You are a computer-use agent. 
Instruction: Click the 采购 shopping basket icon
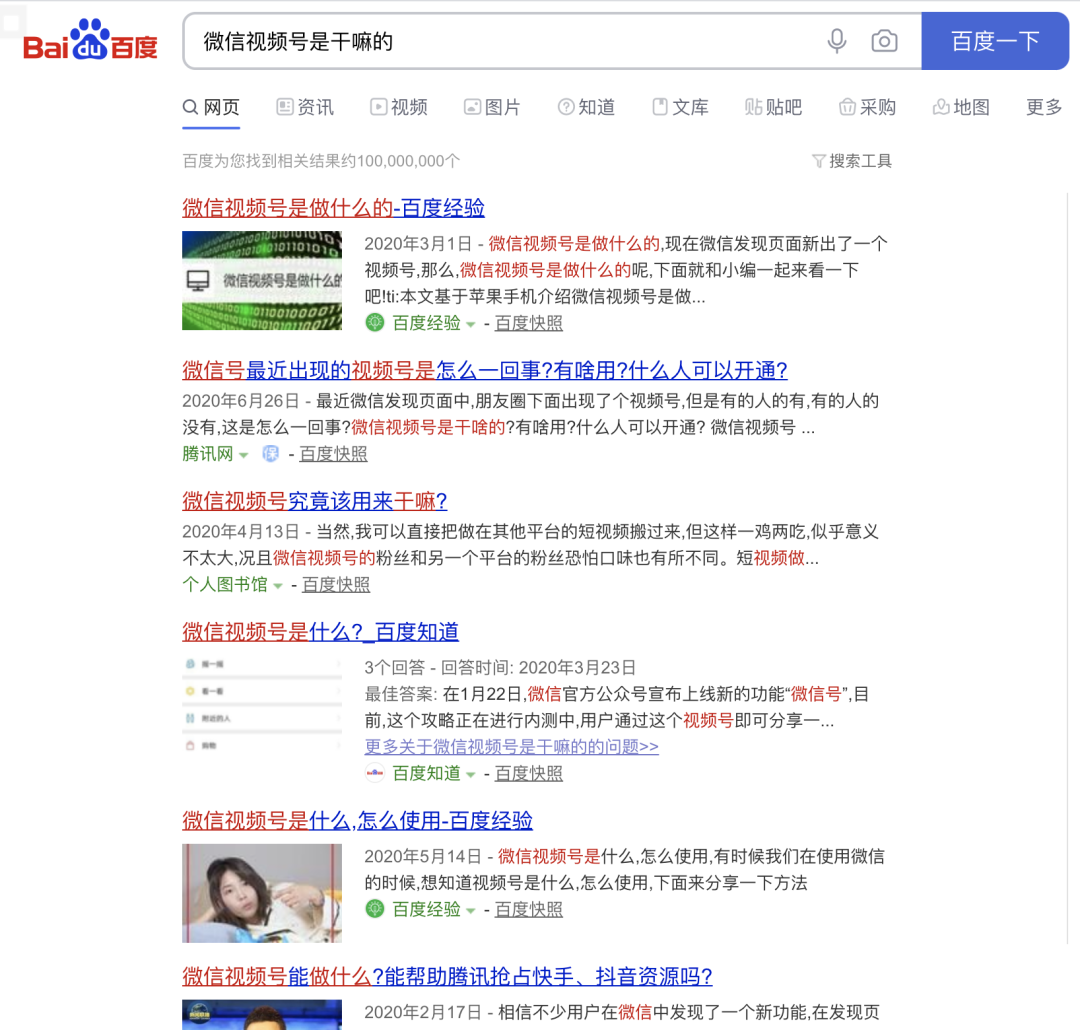click(847, 107)
